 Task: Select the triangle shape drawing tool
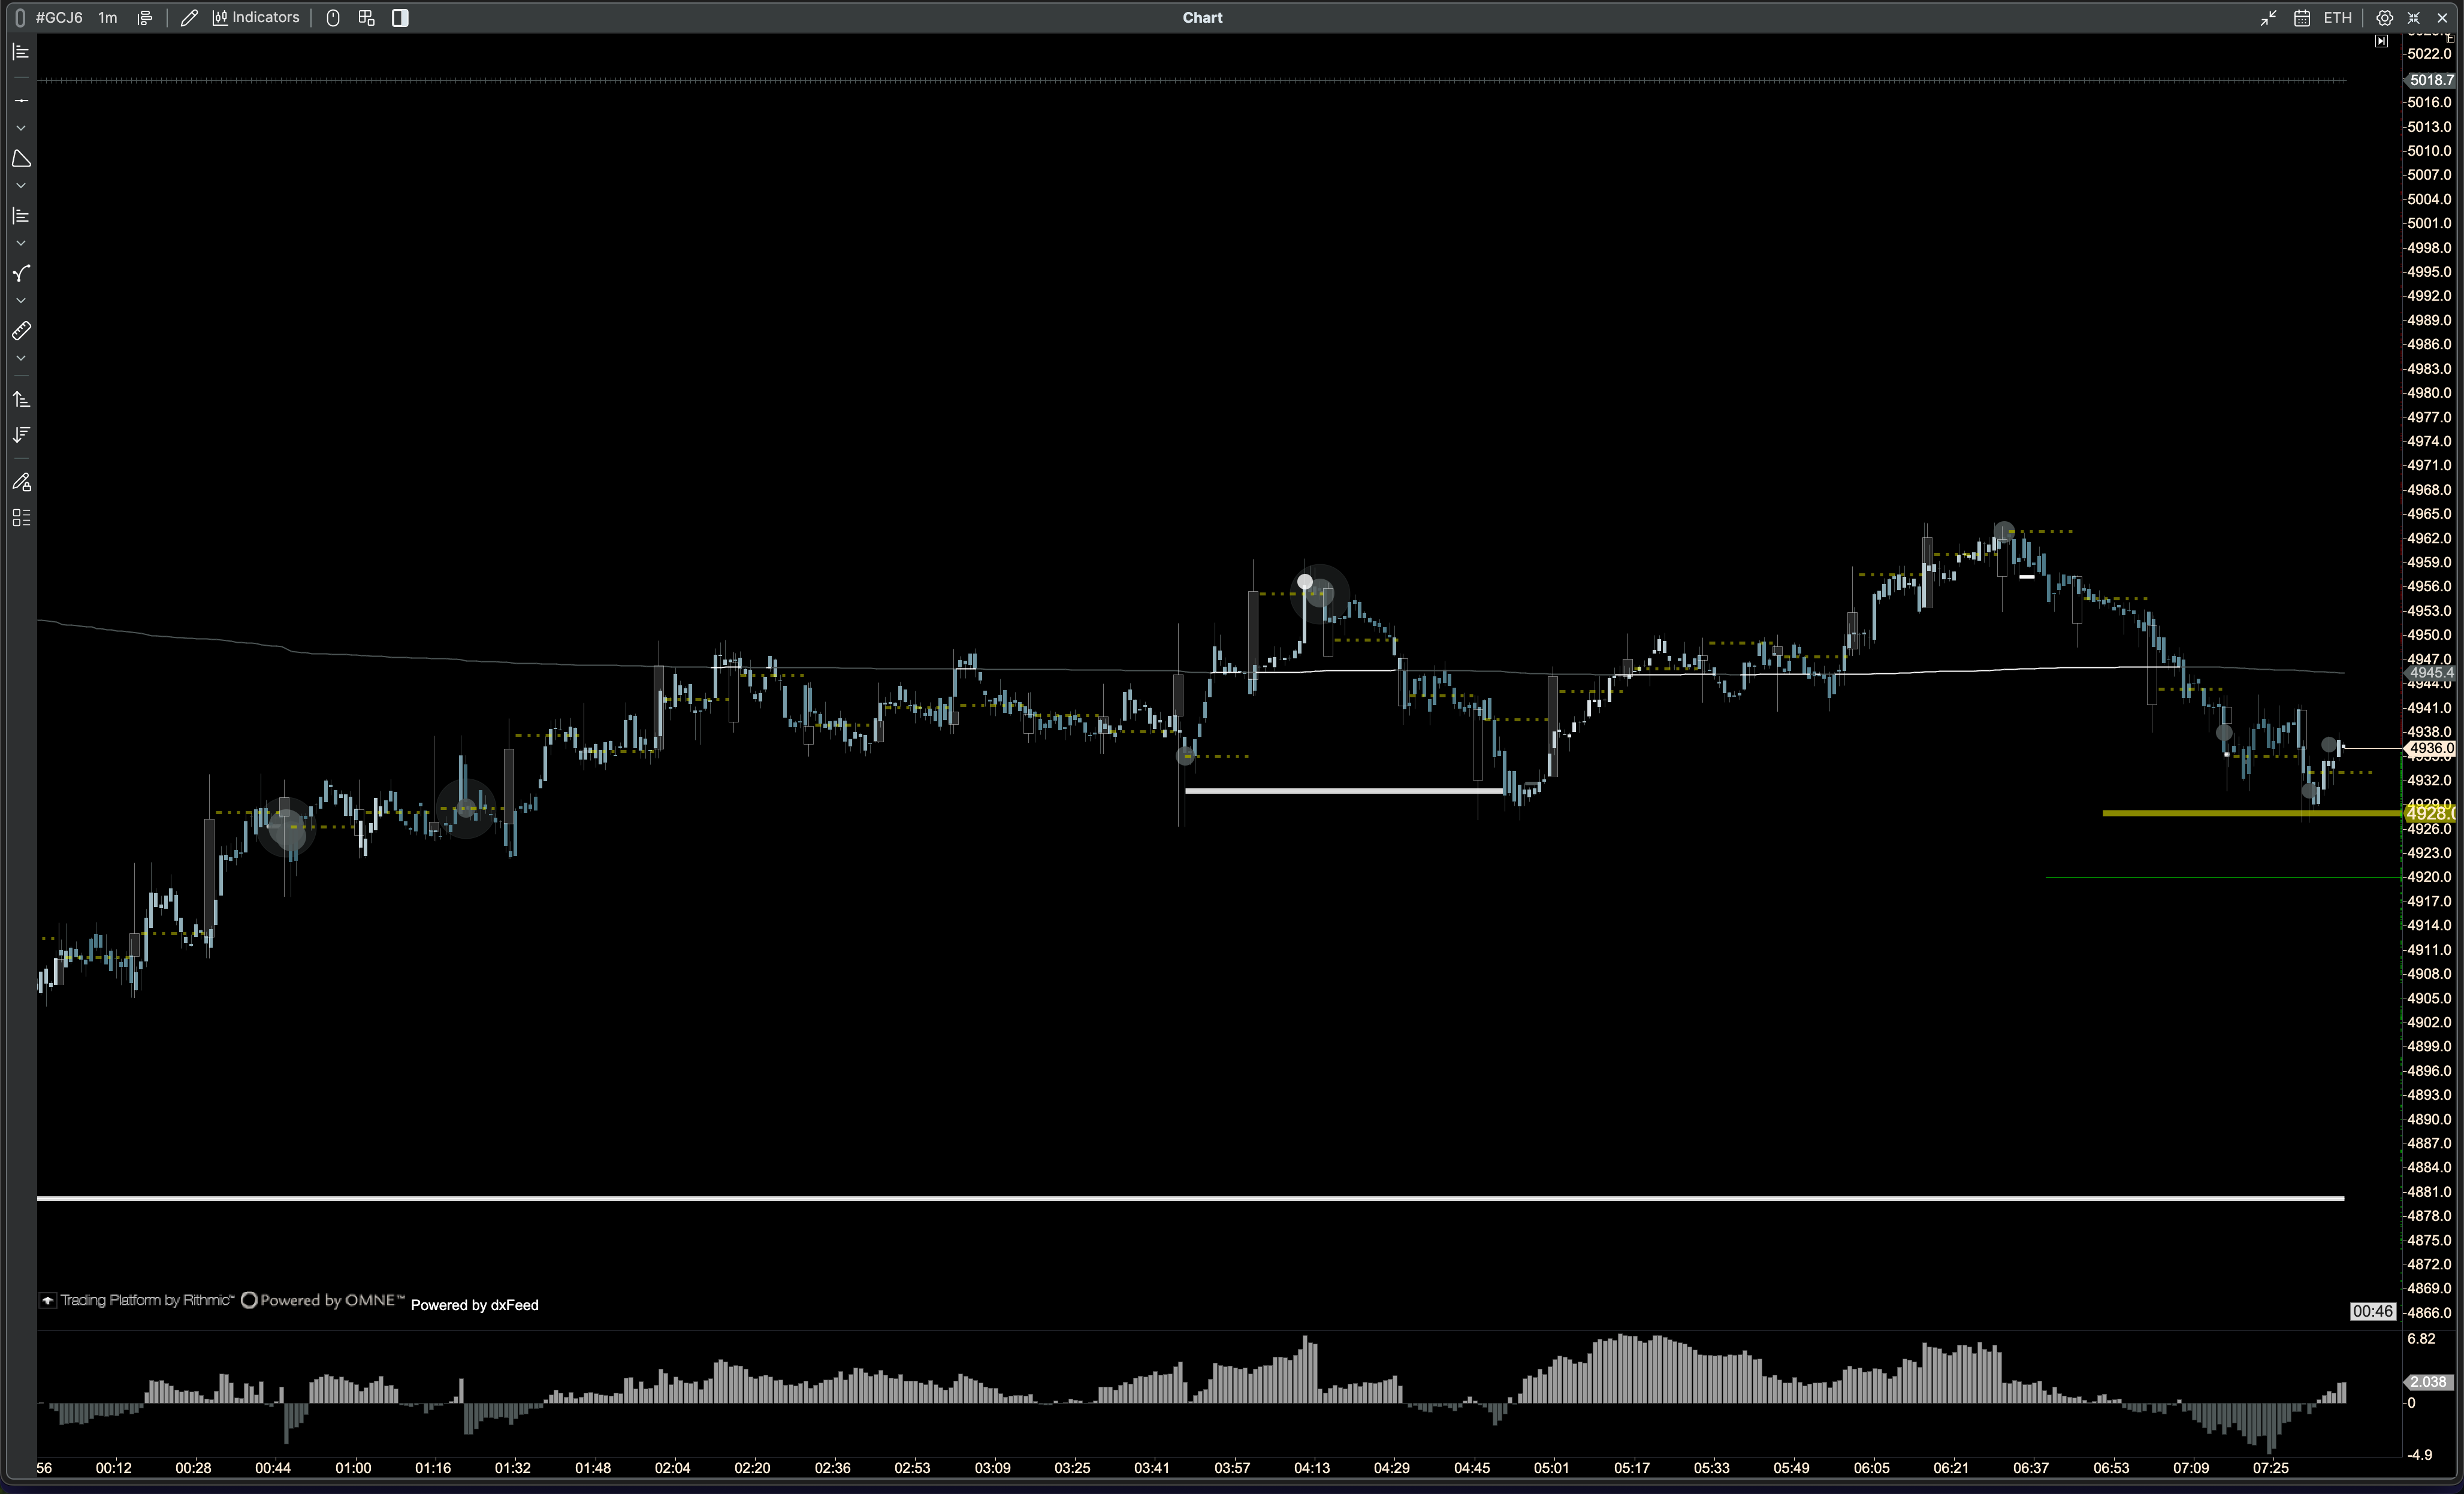point(21,159)
